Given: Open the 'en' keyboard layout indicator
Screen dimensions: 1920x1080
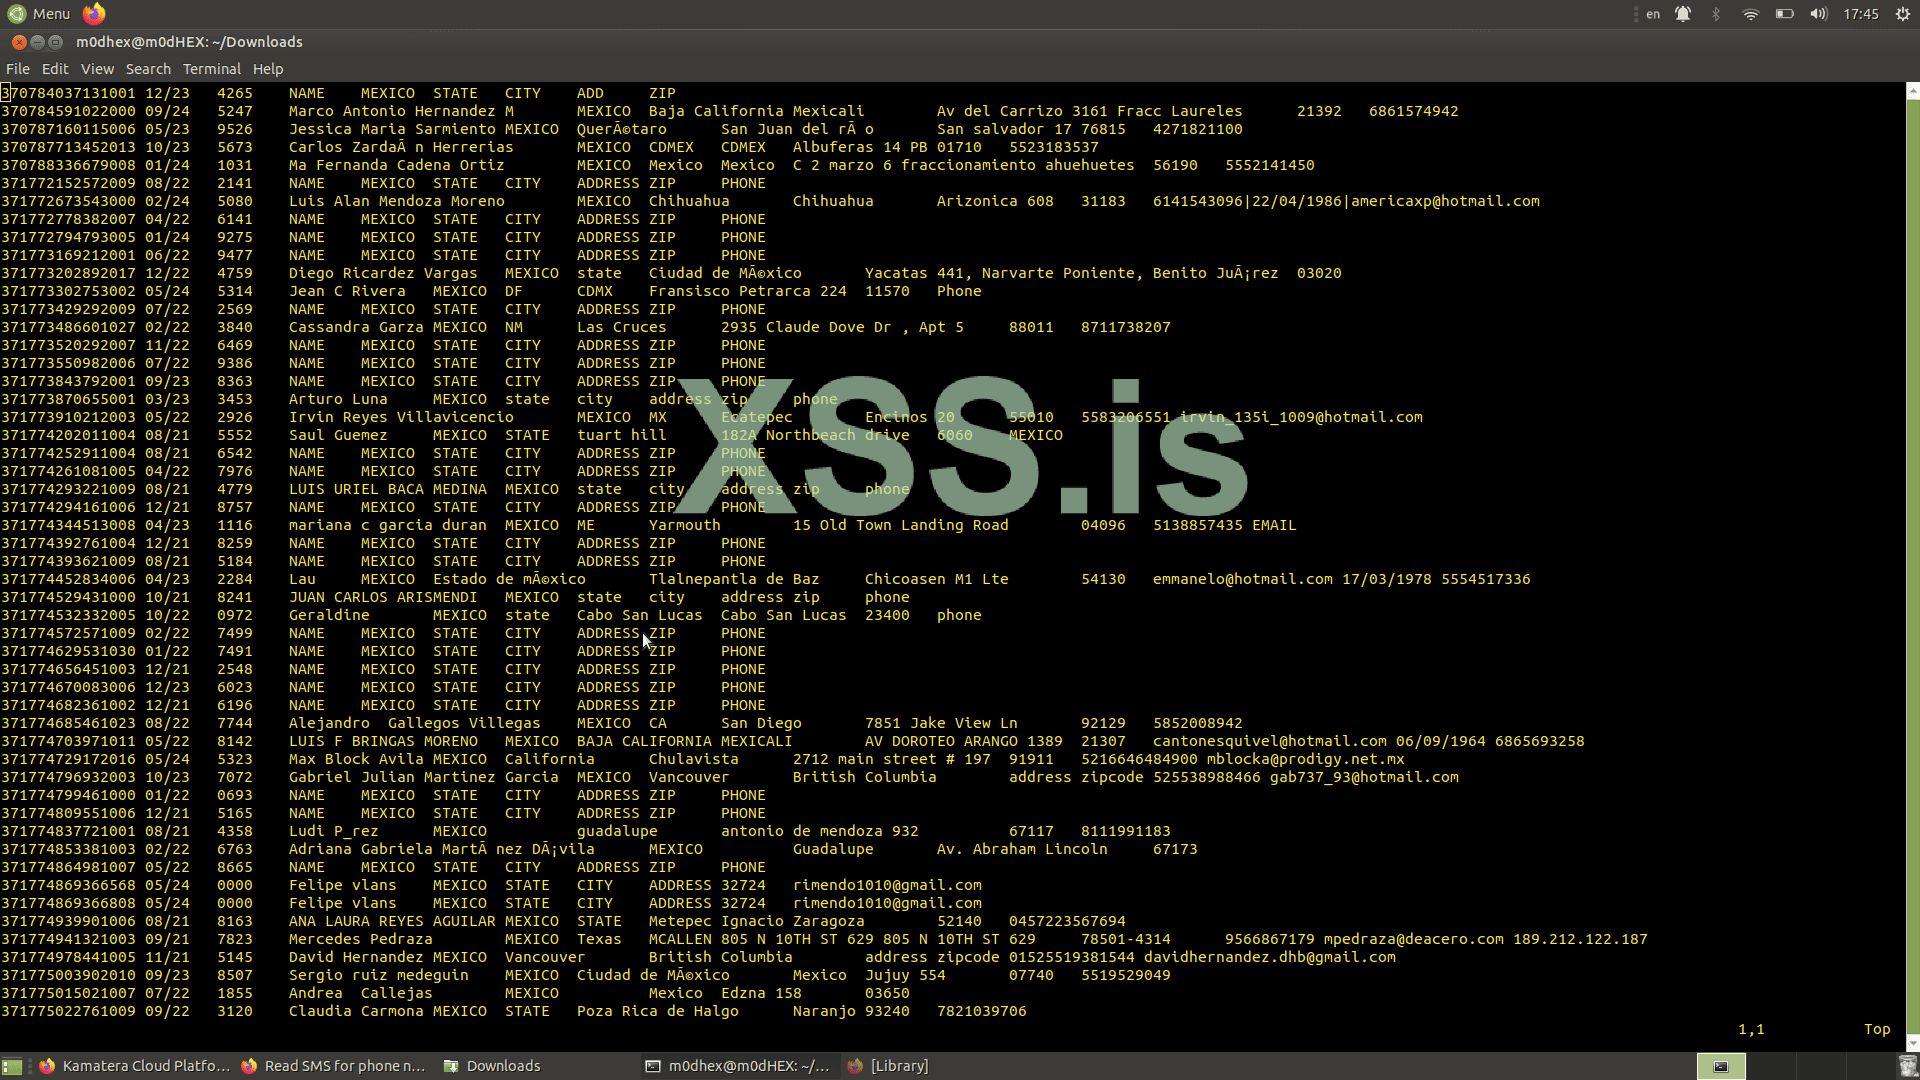Looking at the screenshot, I should pos(1653,14).
